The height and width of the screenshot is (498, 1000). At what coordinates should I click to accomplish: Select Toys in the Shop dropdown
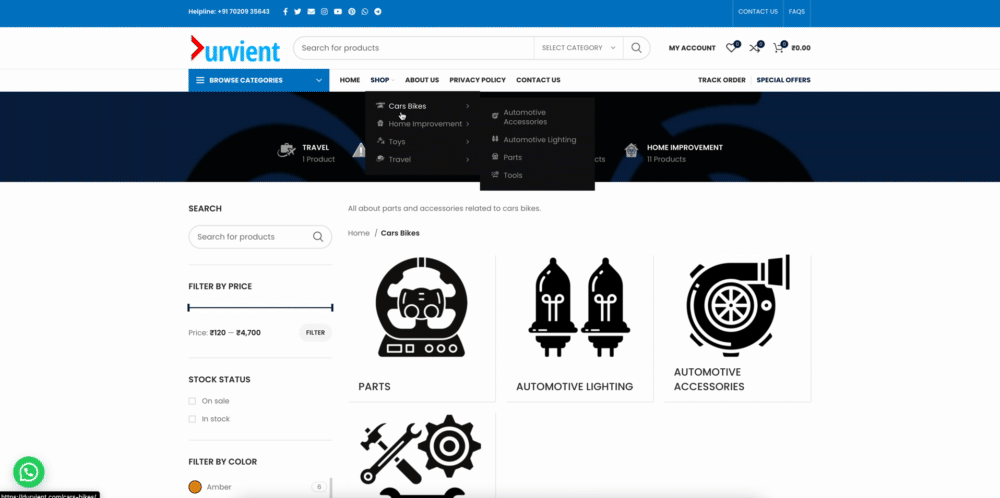pos(397,142)
